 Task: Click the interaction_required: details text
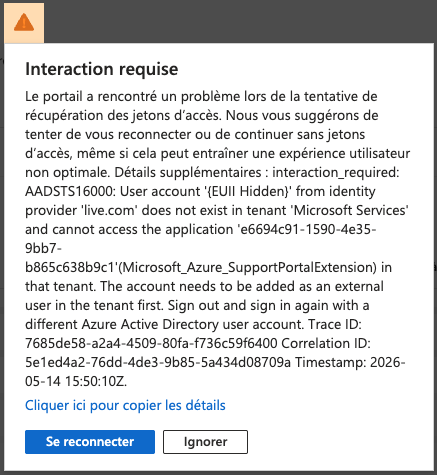coord(336,173)
